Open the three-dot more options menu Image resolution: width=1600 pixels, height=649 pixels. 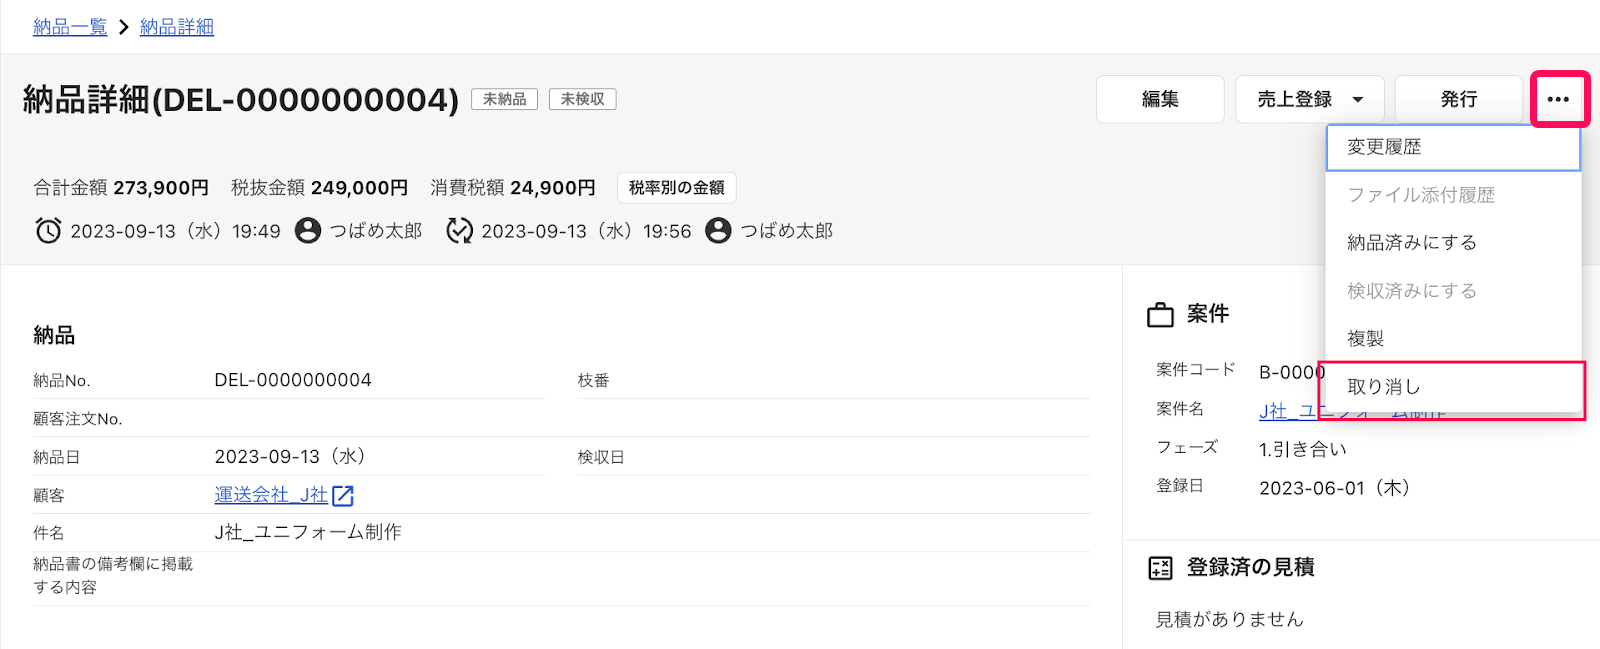[1558, 99]
